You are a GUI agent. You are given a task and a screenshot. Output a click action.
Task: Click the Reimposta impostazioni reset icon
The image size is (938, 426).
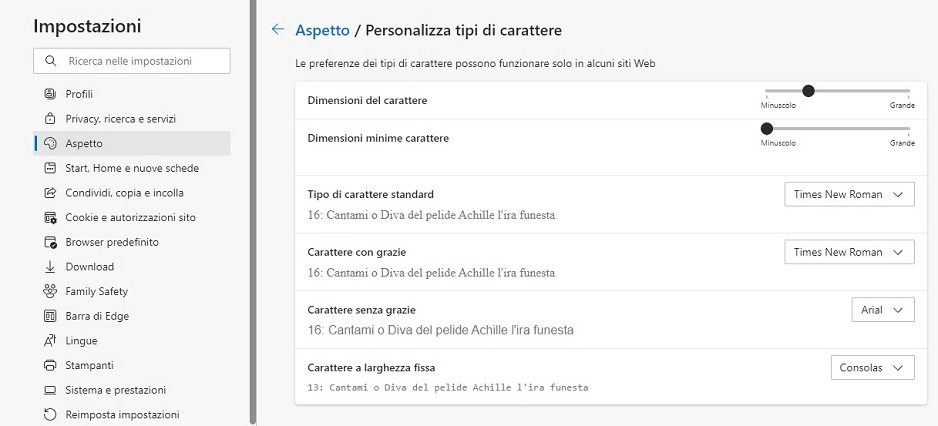(50, 415)
